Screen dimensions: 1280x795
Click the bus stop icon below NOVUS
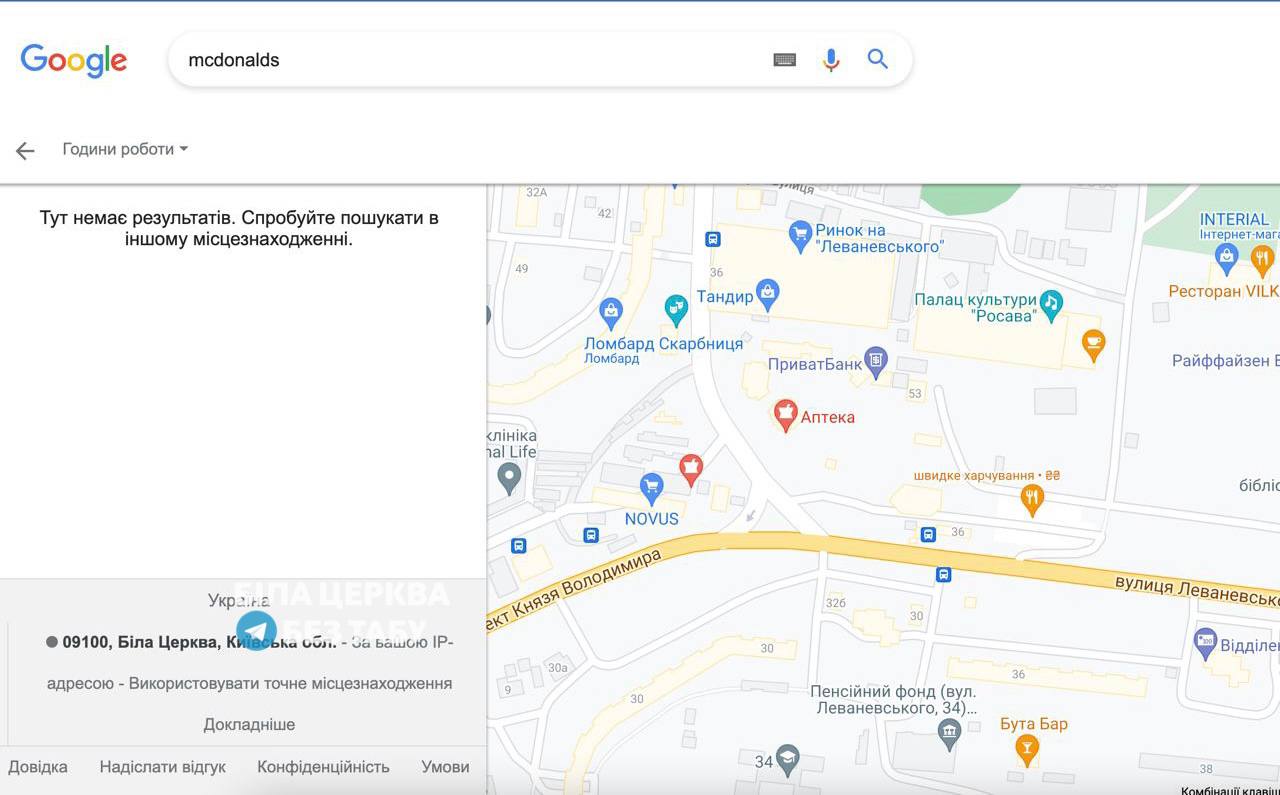pyautogui.click(x=590, y=535)
